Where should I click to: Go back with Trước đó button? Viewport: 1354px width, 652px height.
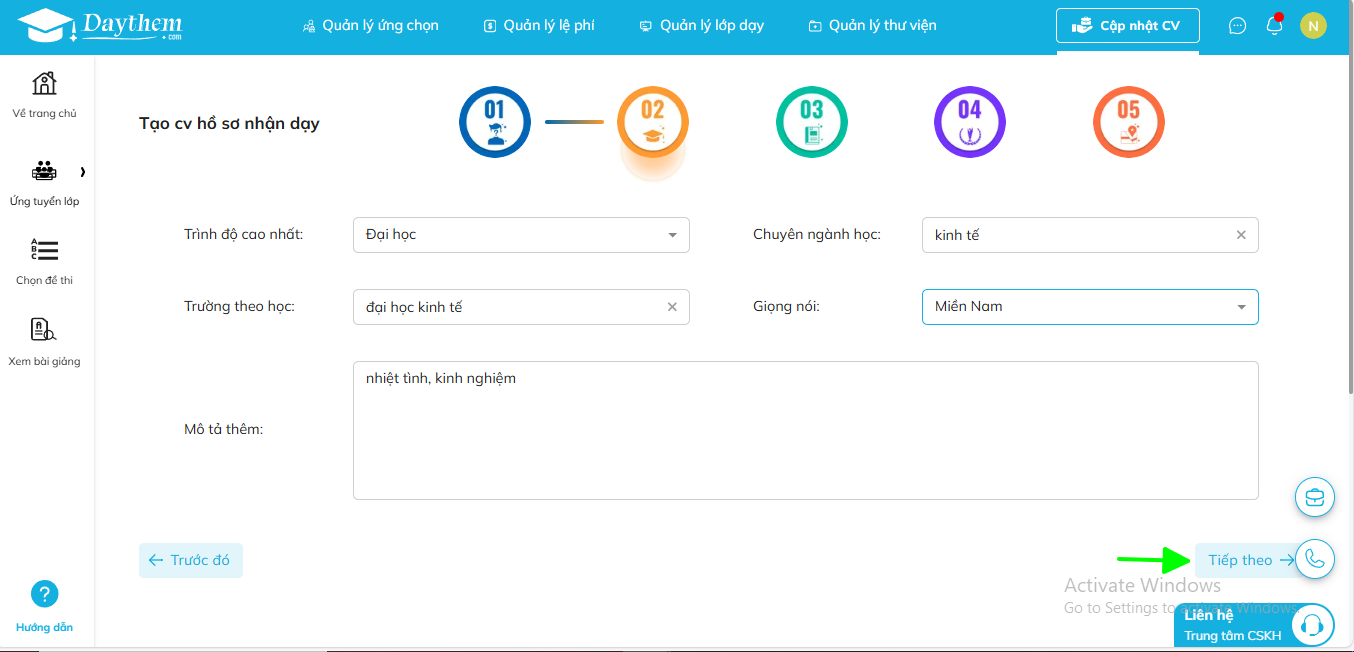(x=191, y=560)
